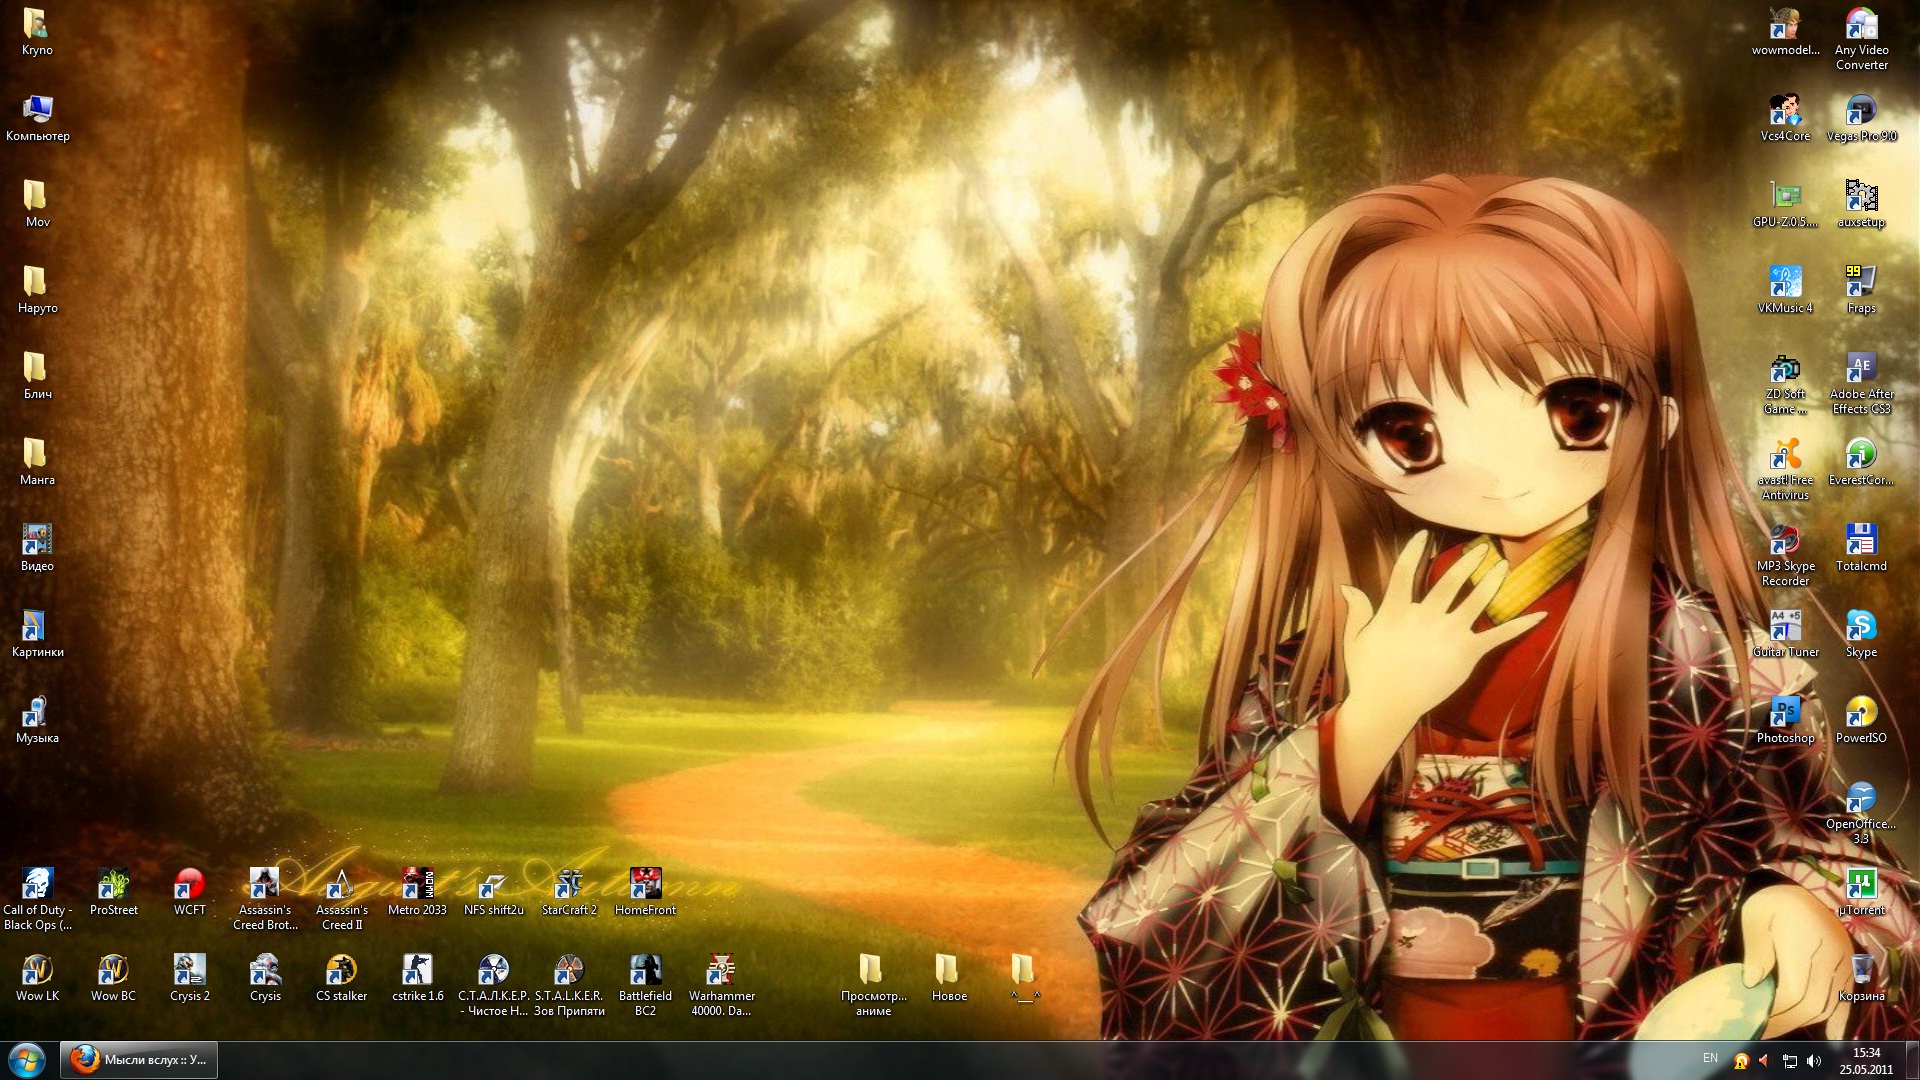
Task: Open the PowerISO shortcut
Action: pos(1860,714)
